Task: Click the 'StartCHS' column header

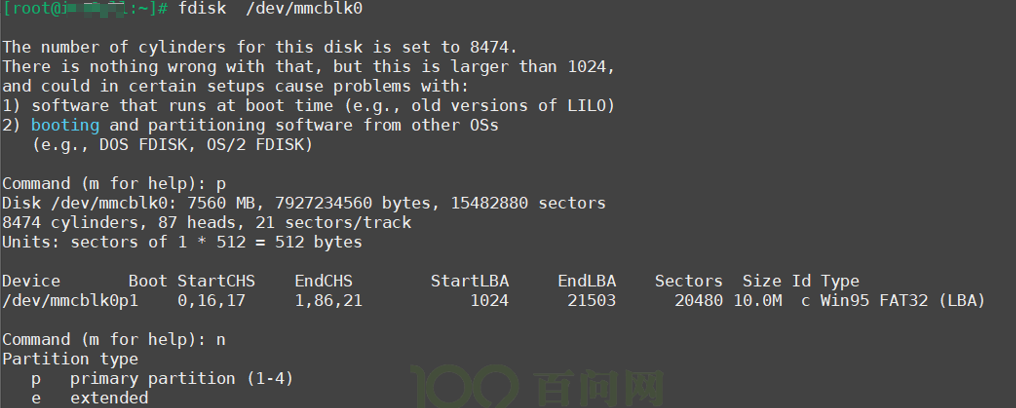Action: 216,281
